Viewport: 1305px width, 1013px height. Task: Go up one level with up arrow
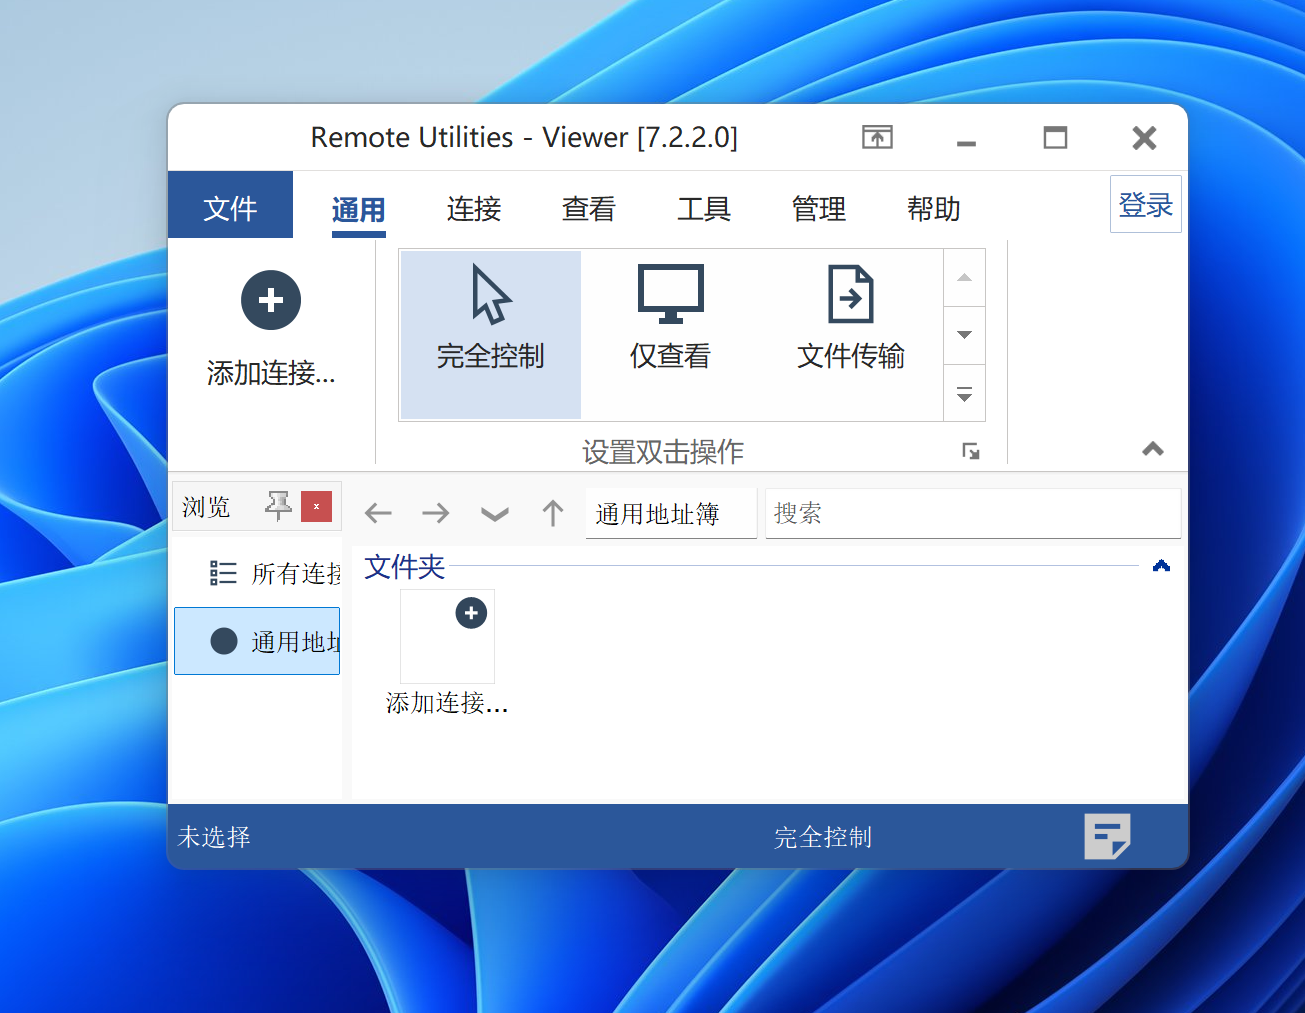point(553,513)
